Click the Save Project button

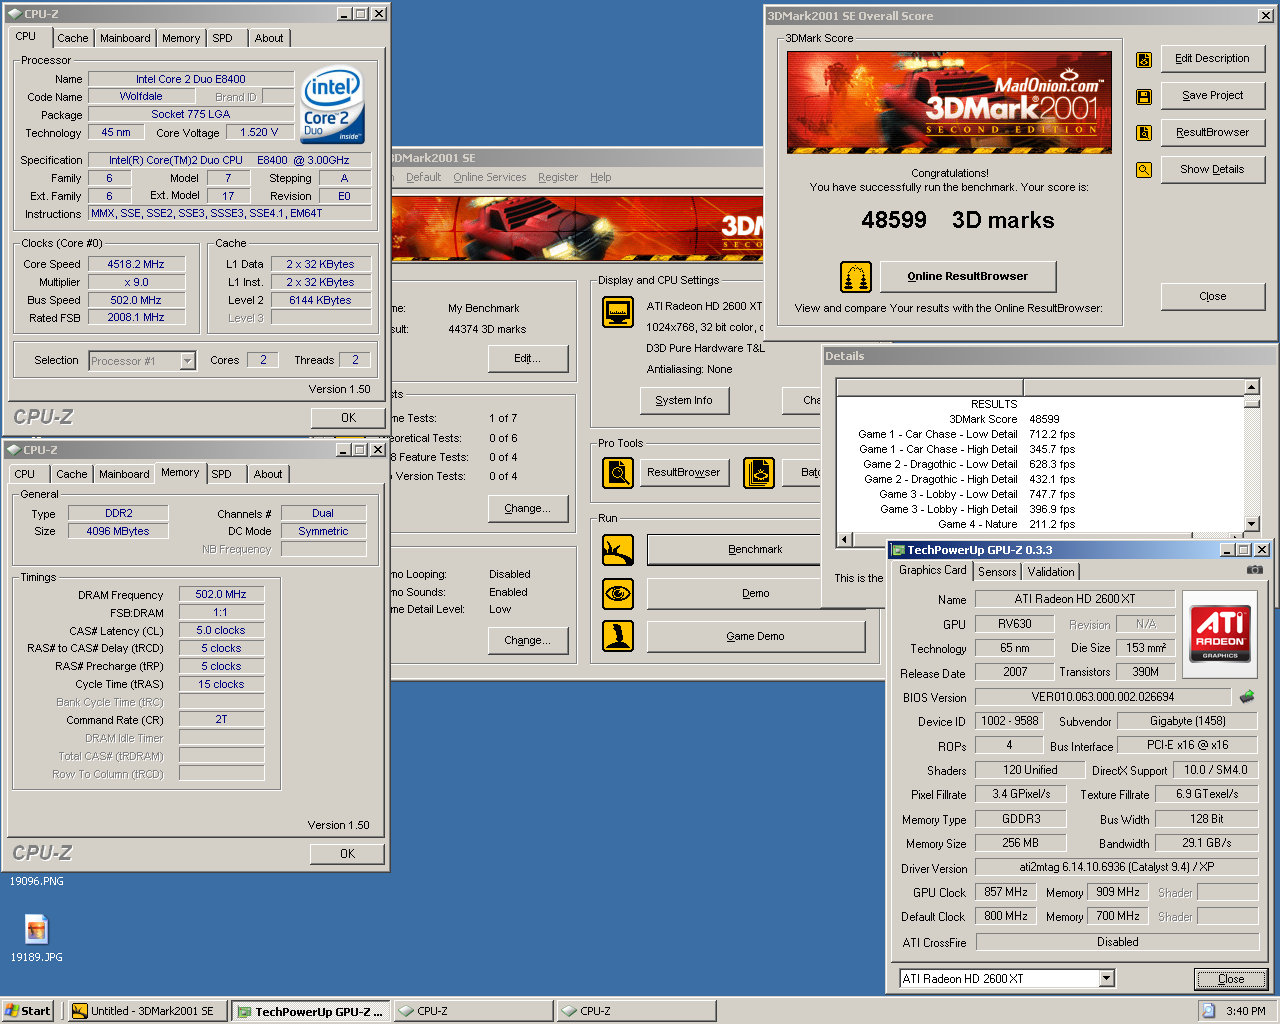point(1213,95)
